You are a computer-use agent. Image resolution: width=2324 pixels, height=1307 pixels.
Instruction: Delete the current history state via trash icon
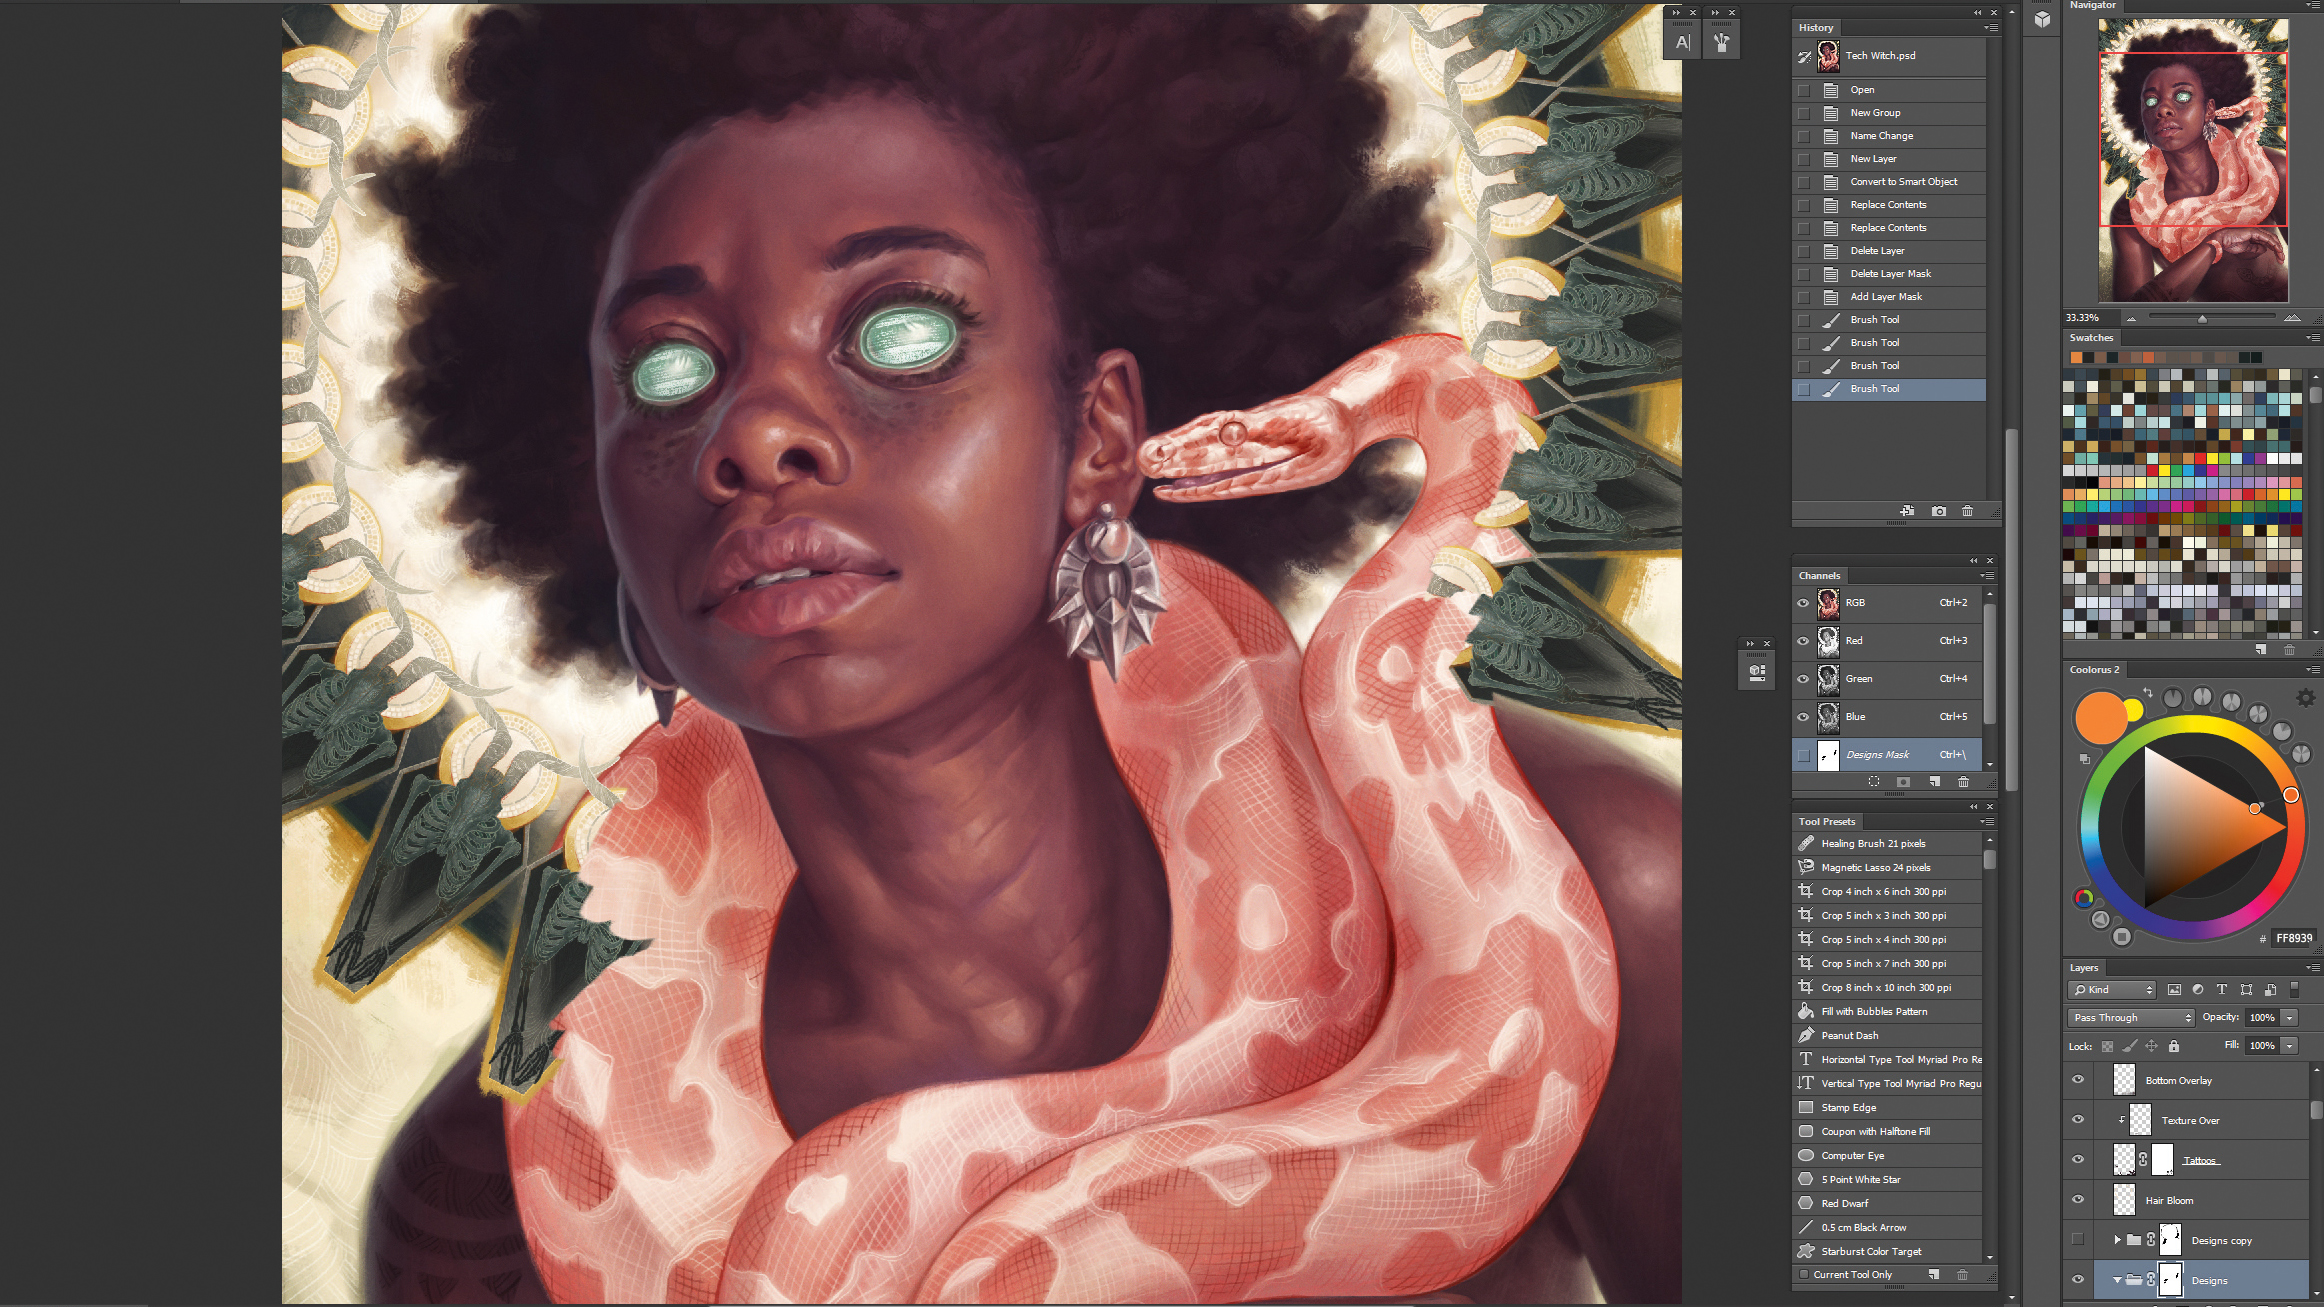pos(1967,511)
